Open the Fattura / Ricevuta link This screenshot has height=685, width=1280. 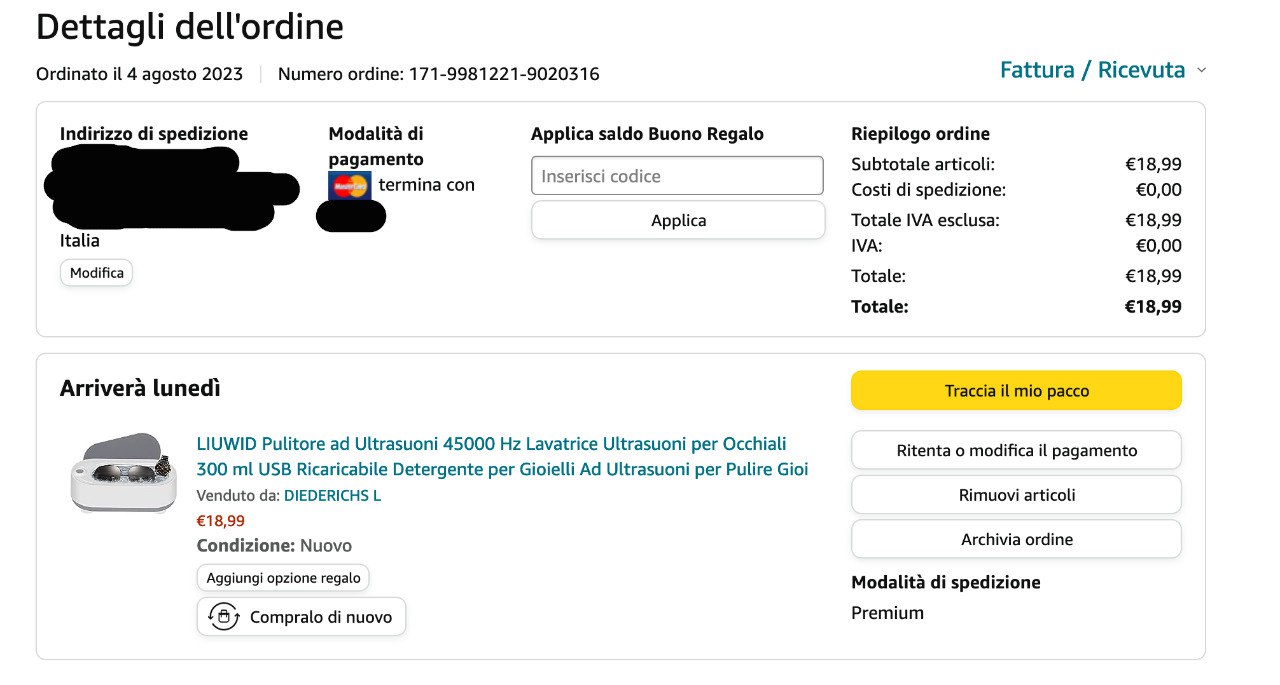coord(1092,70)
